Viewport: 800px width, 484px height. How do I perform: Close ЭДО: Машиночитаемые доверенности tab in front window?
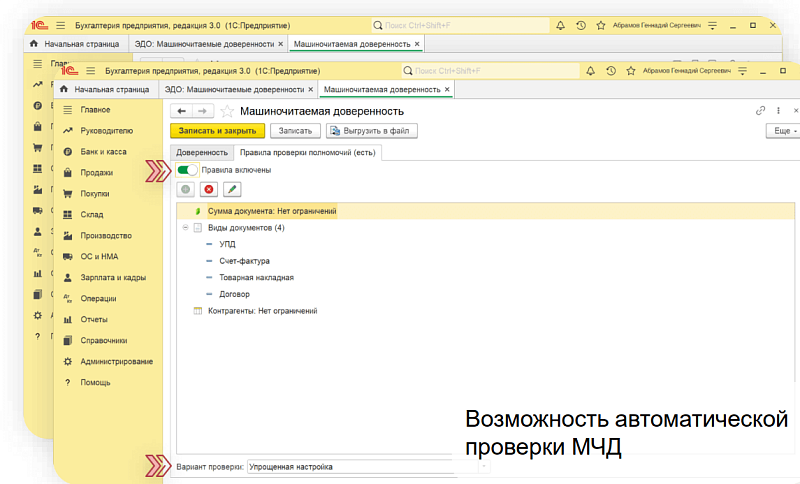click(310, 89)
